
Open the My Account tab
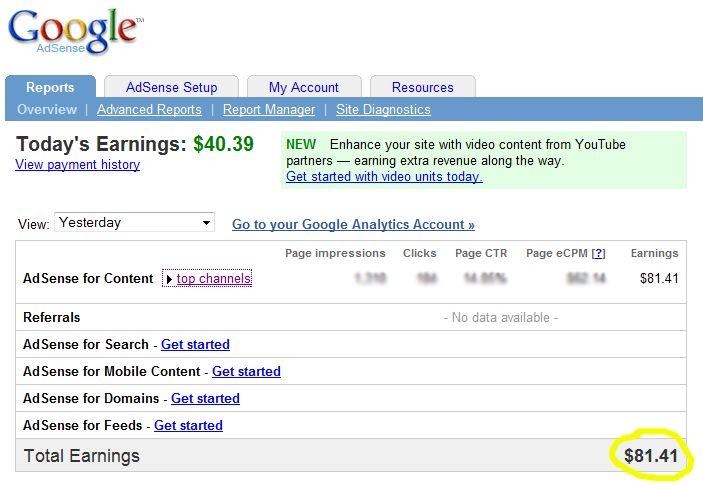click(x=304, y=87)
